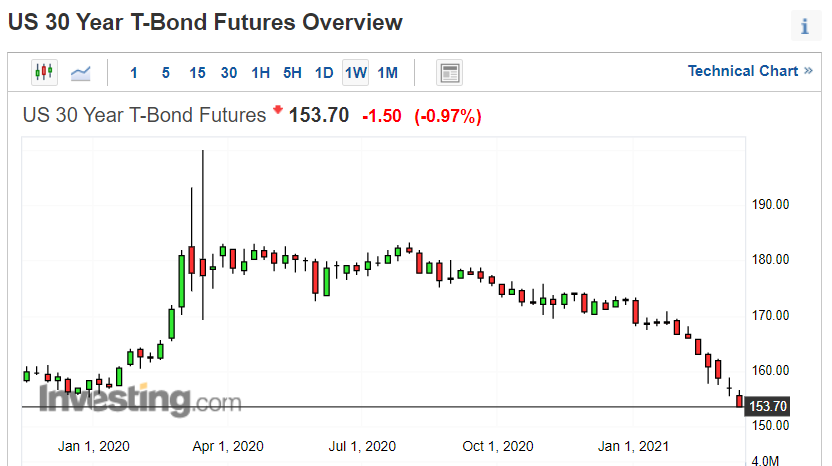Select the active 1W interval
This screenshot has height=466, width=832.
(356, 73)
